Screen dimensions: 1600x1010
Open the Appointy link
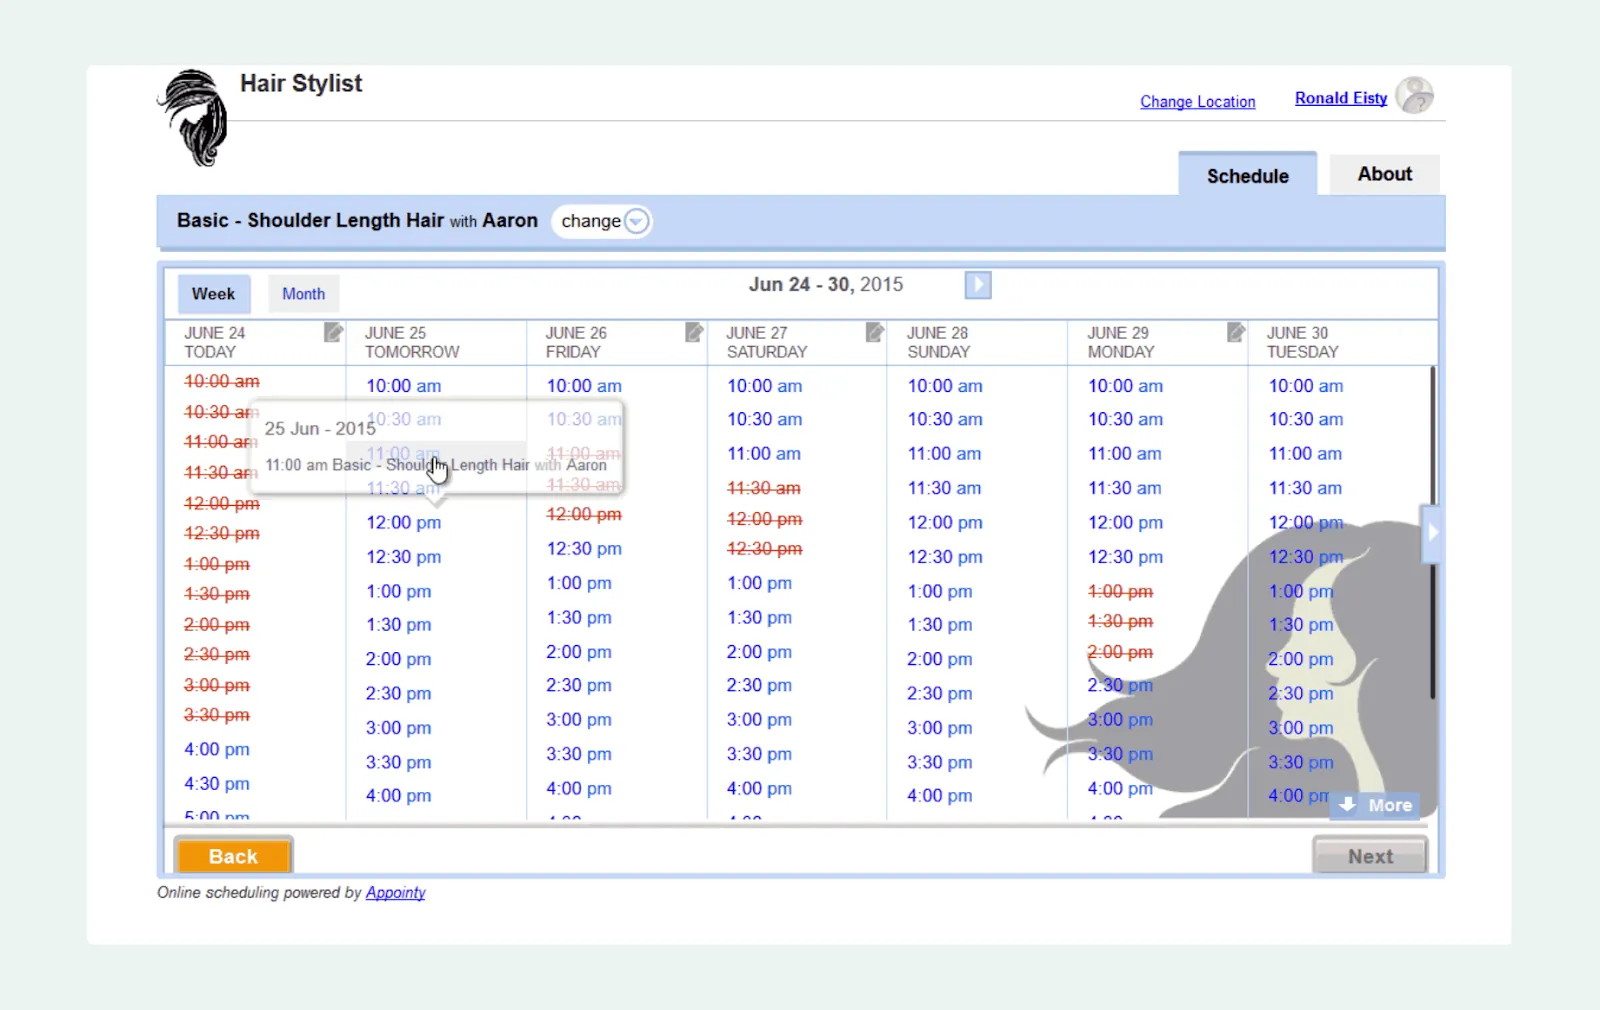pos(395,892)
